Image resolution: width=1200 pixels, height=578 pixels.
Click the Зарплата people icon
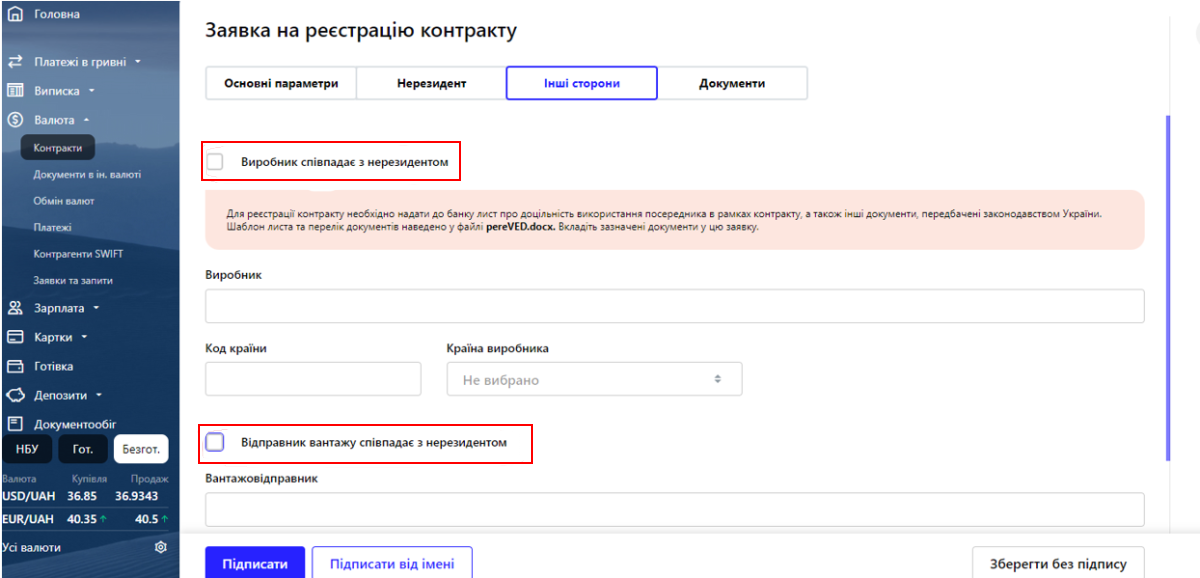[x=15, y=308]
